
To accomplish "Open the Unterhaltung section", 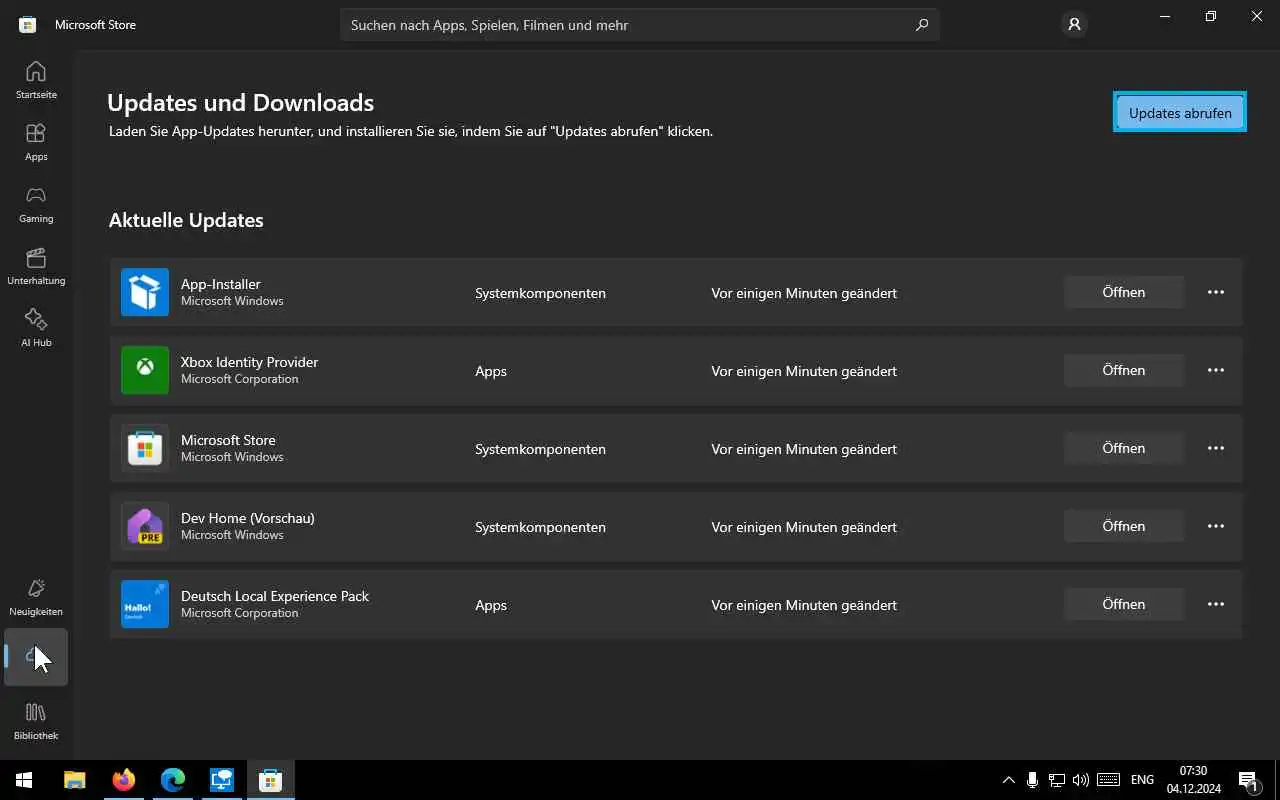I will 36,266.
